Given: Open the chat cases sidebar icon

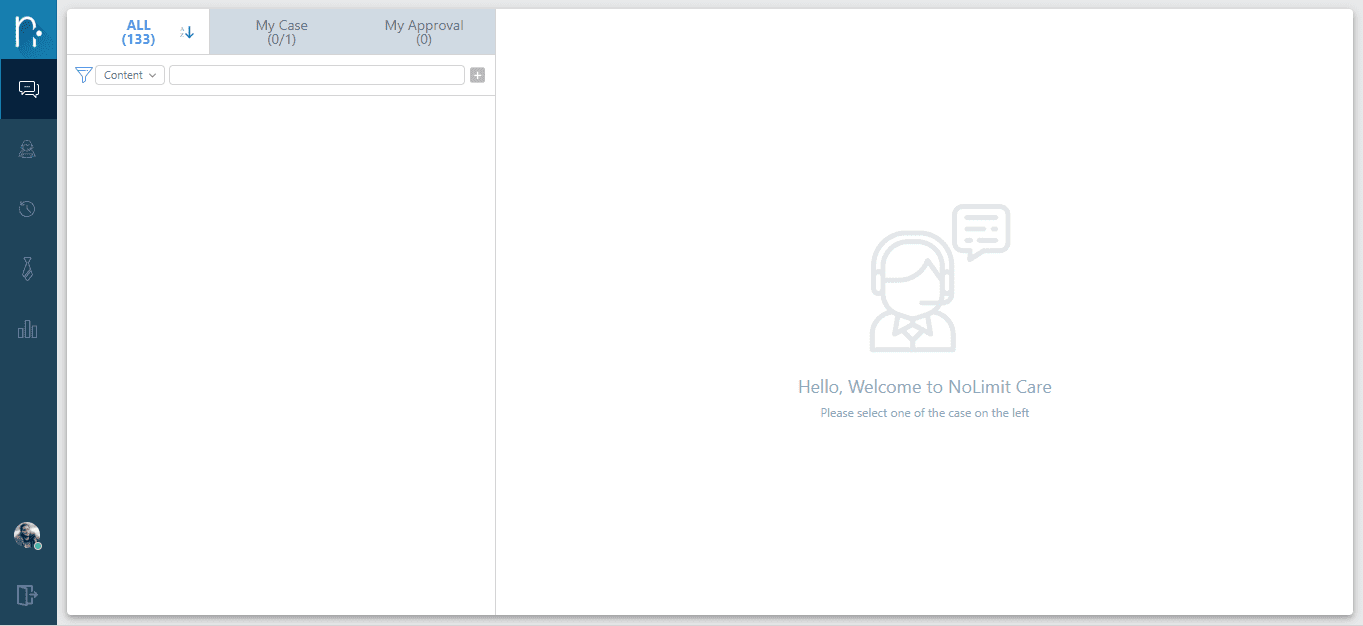Looking at the screenshot, I should [x=29, y=90].
